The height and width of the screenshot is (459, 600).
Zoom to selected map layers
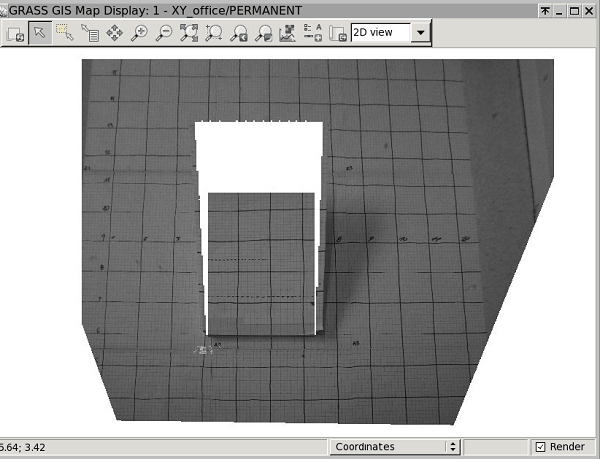pos(189,33)
